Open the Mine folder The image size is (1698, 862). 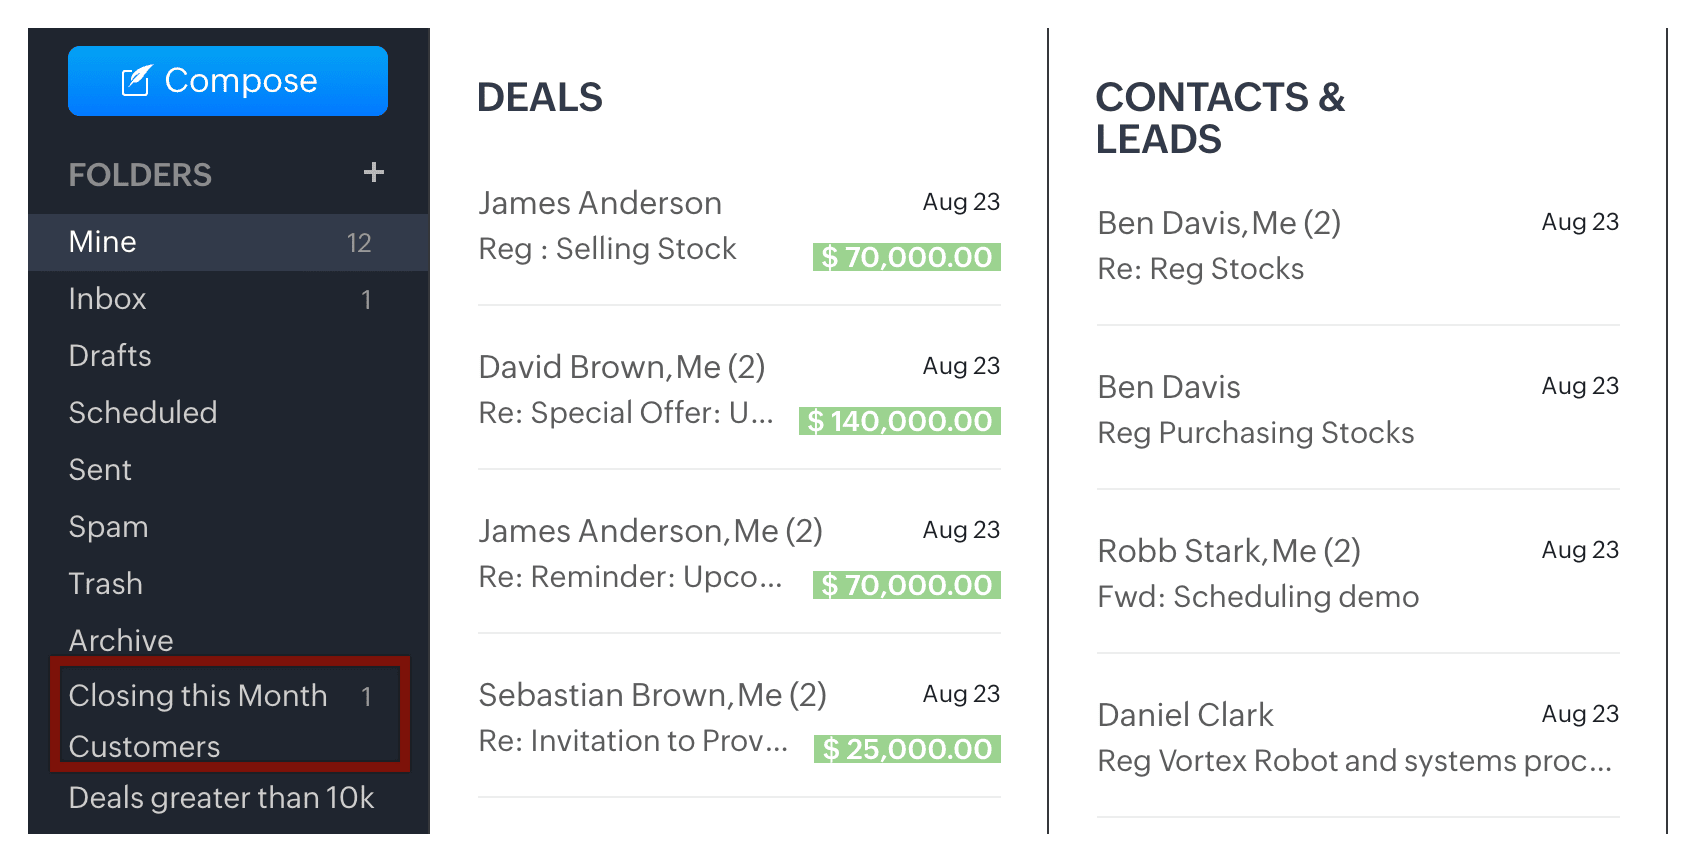103,242
